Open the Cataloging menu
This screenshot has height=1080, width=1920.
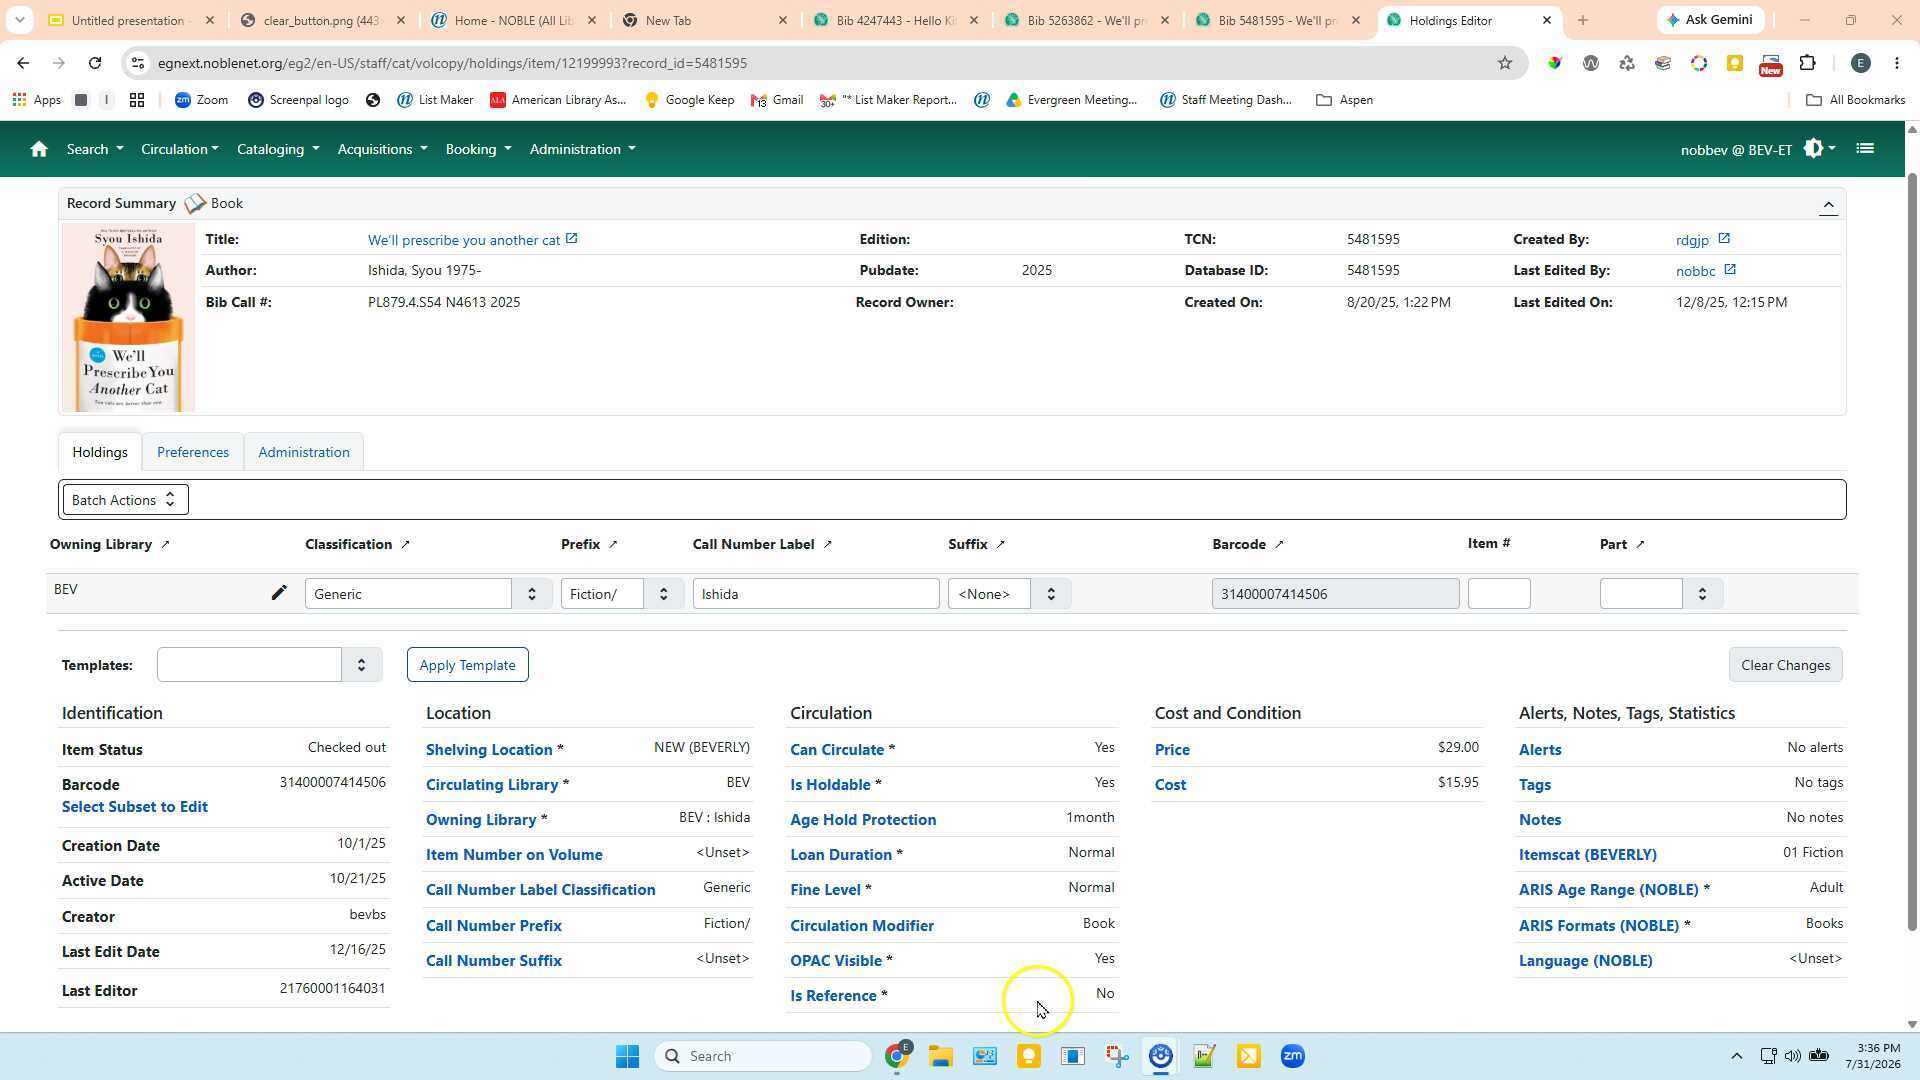[x=278, y=149]
